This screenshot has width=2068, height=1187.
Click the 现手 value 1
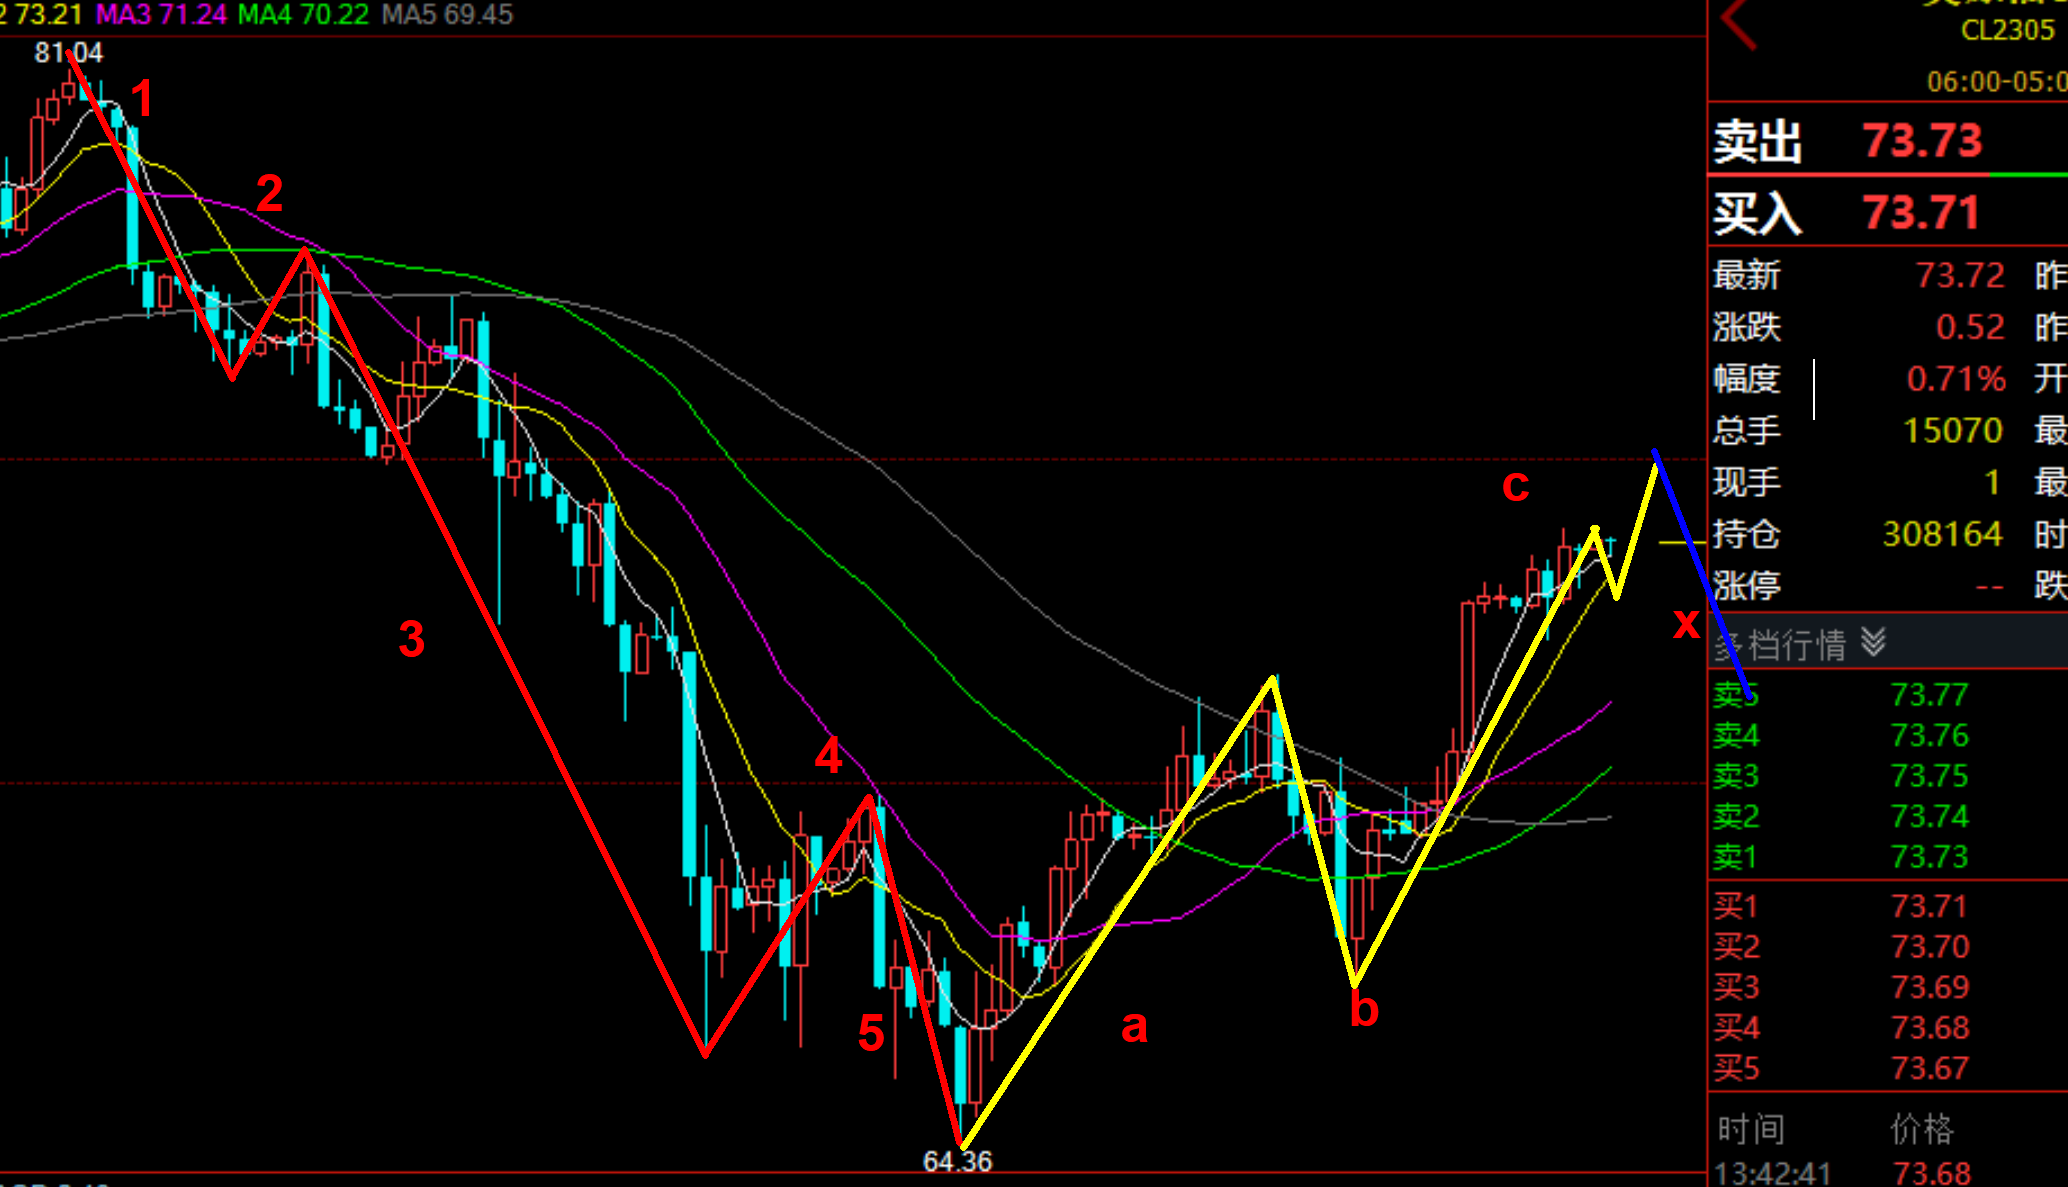[x=1992, y=483]
